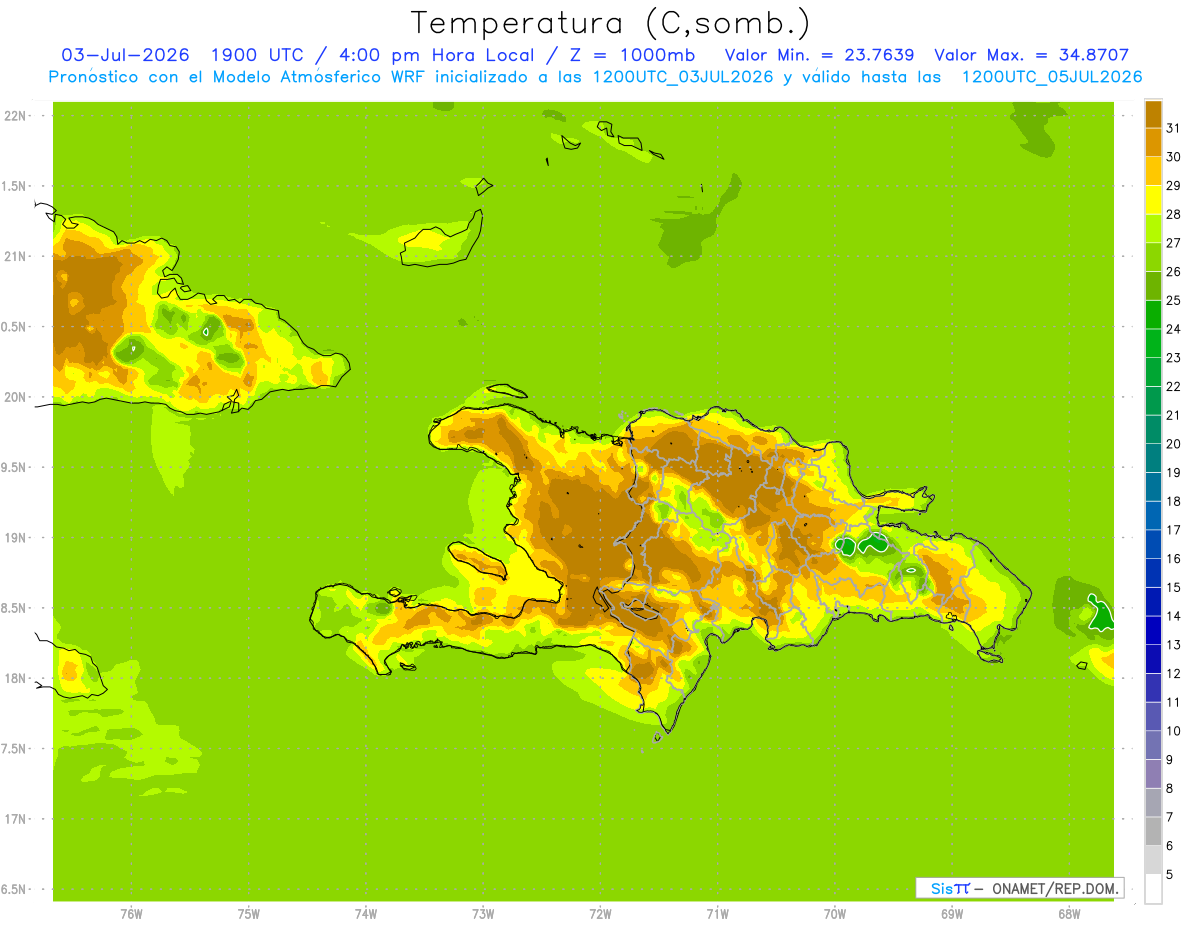Click the "8.5N" latitude axis label
Image resolution: width=1200 pixels, height=927 pixels.
click(x=14, y=608)
